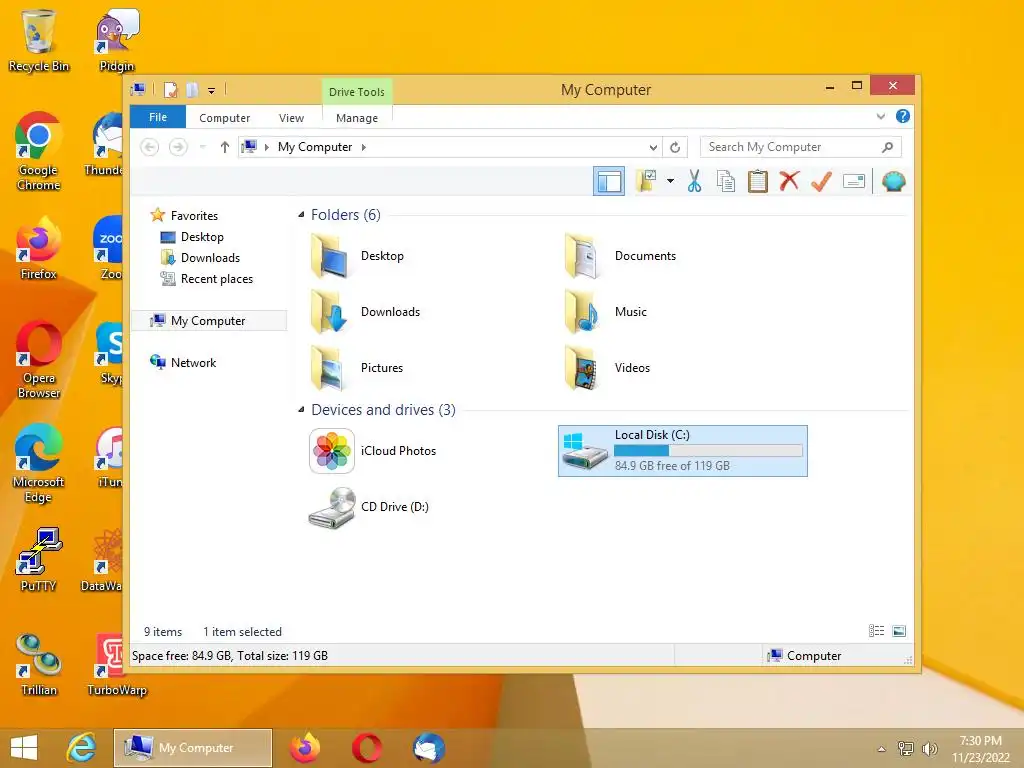Open Recent places in the sidebar
1024x768 pixels.
point(216,278)
